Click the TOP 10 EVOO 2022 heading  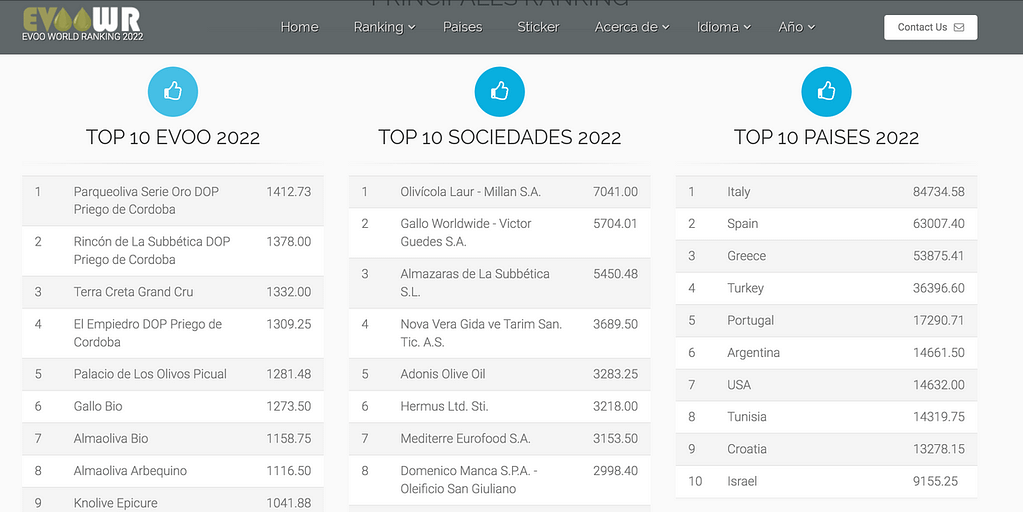click(173, 137)
